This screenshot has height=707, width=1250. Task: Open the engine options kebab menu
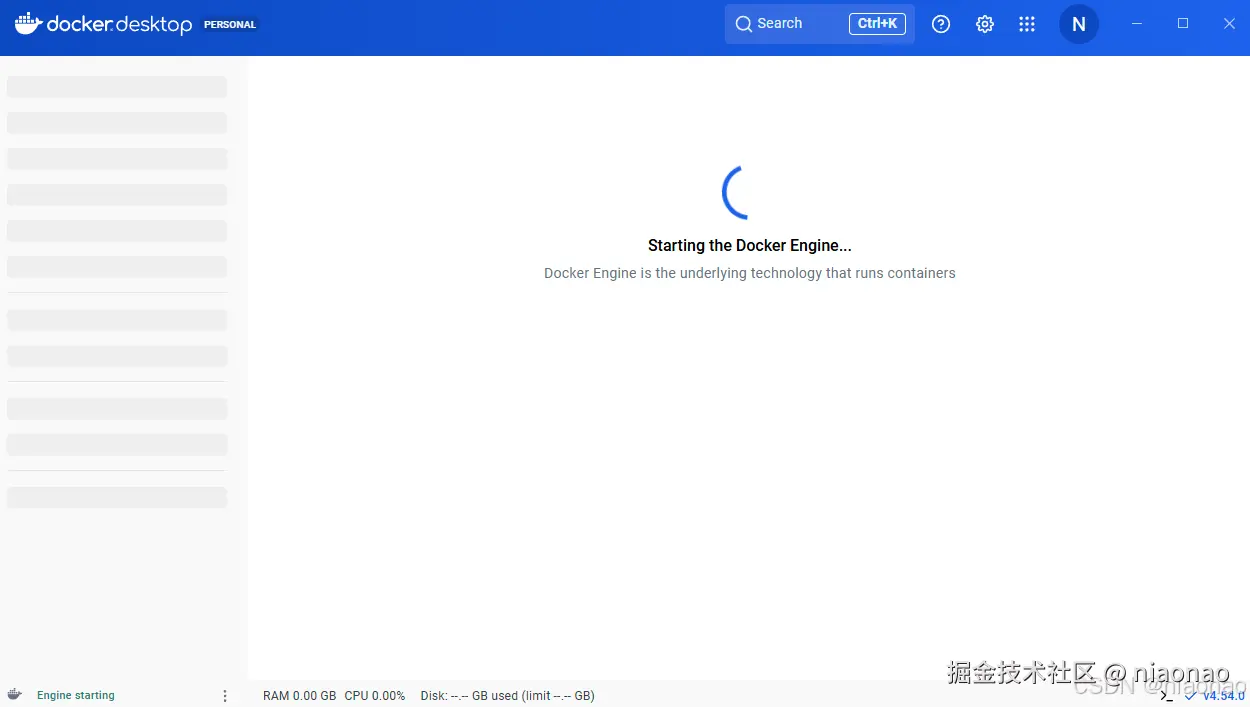coord(225,695)
